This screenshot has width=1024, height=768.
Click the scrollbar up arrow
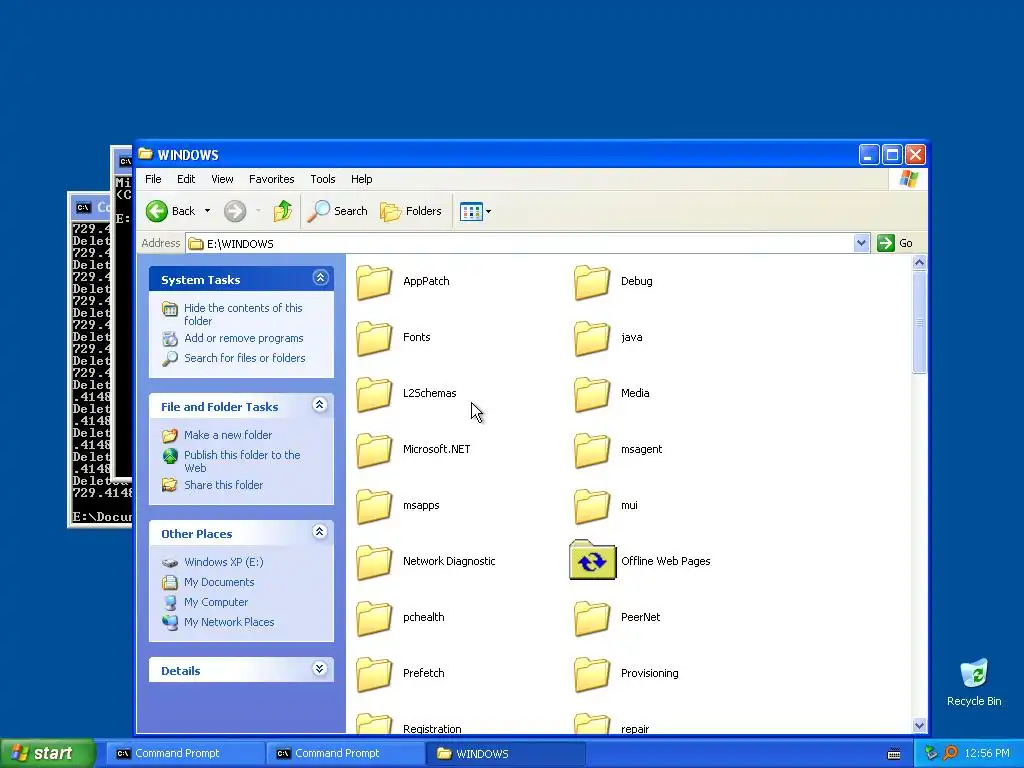(919, 263)
